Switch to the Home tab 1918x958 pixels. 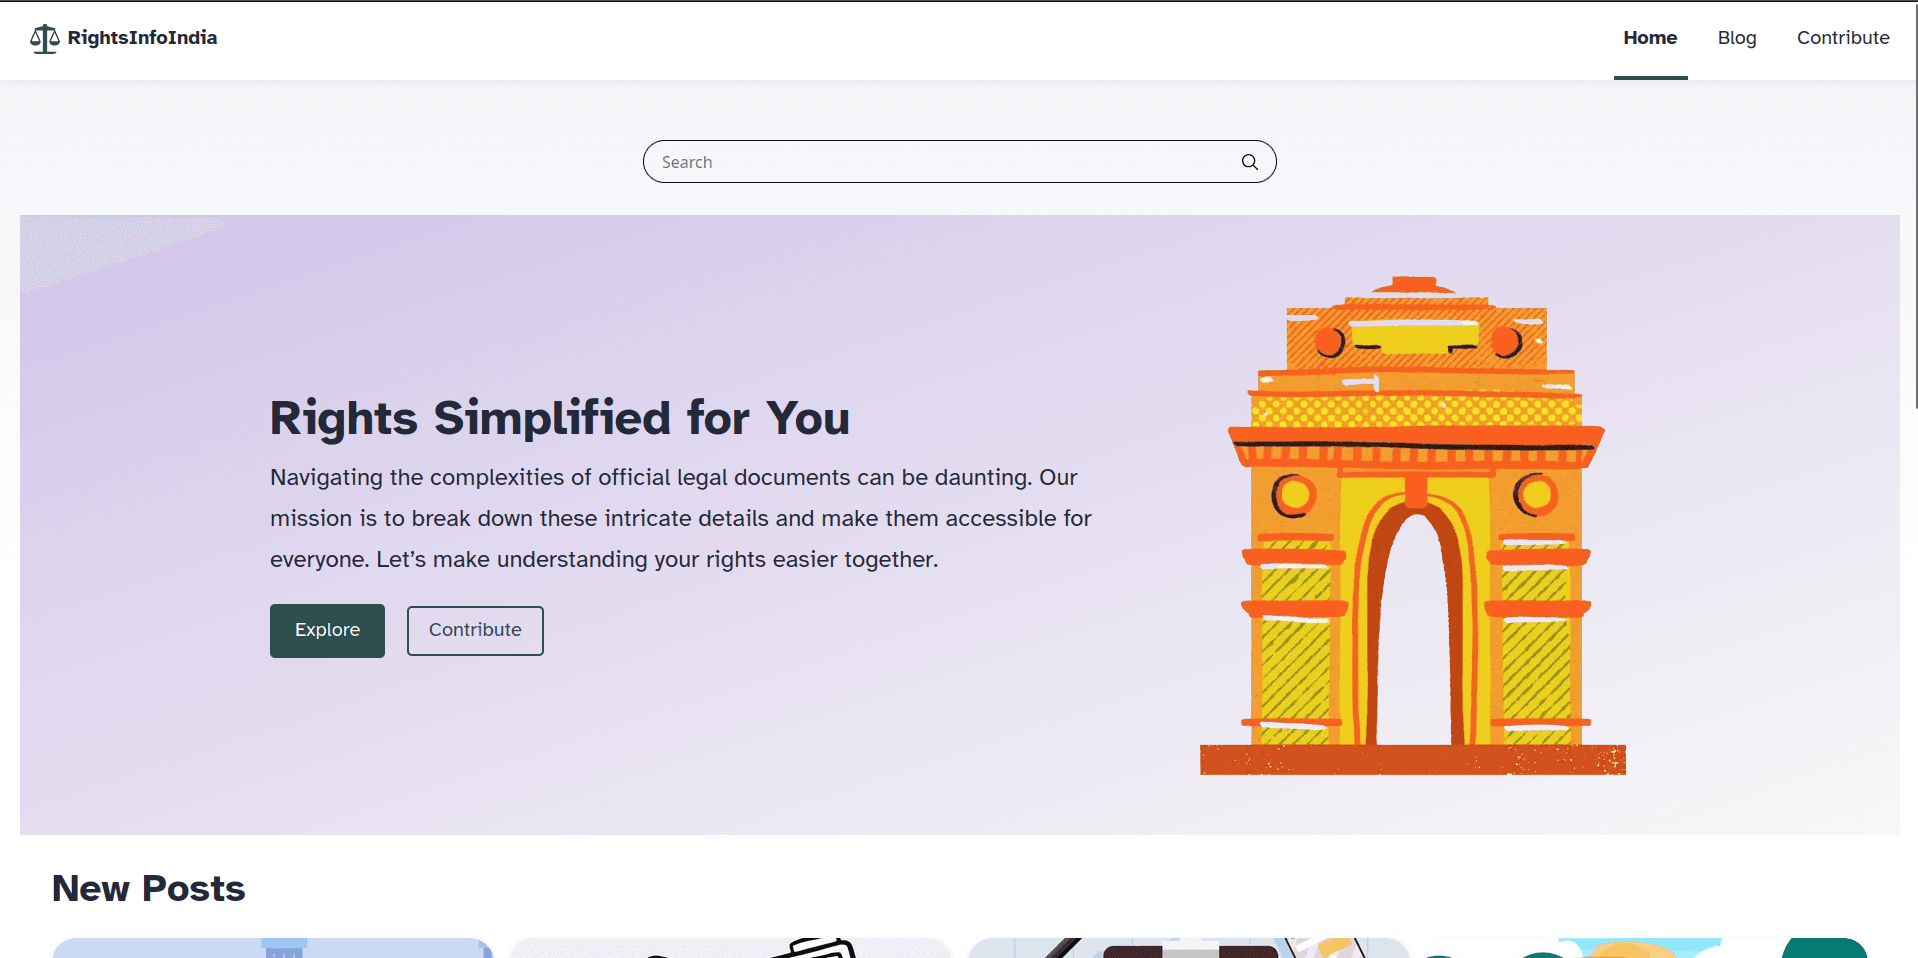1650,38
